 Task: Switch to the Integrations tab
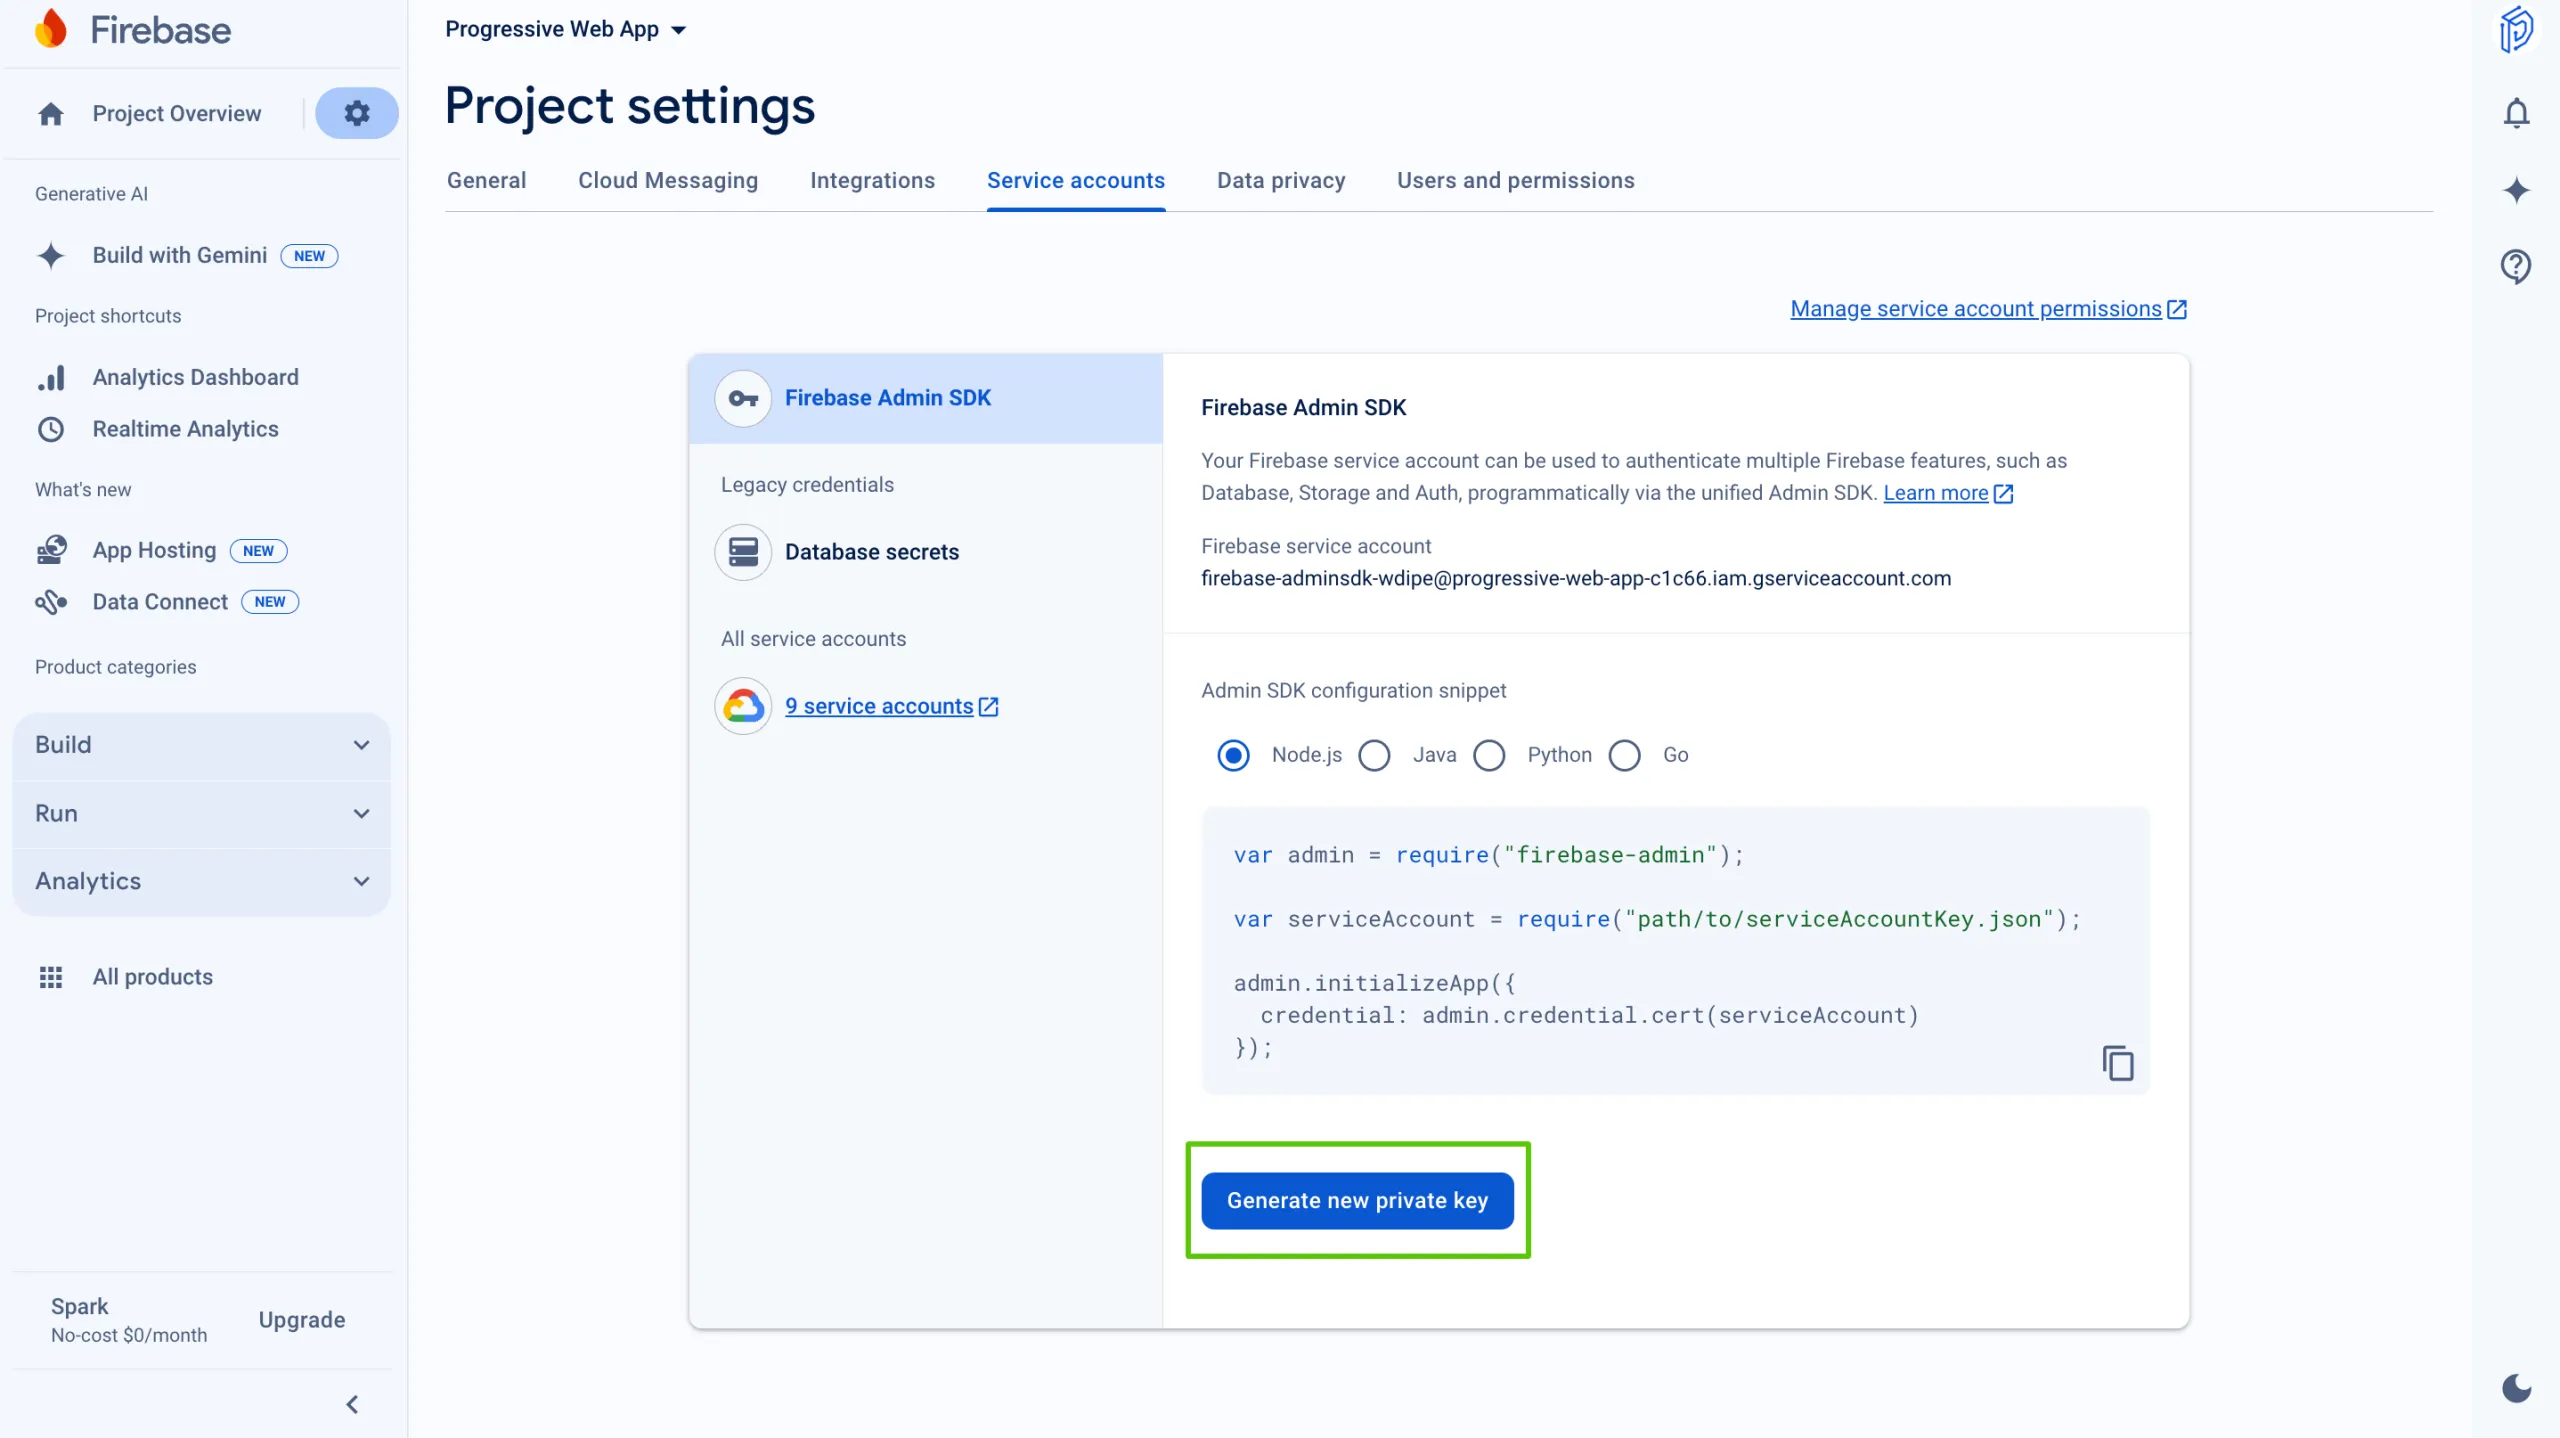pos(872,180)
